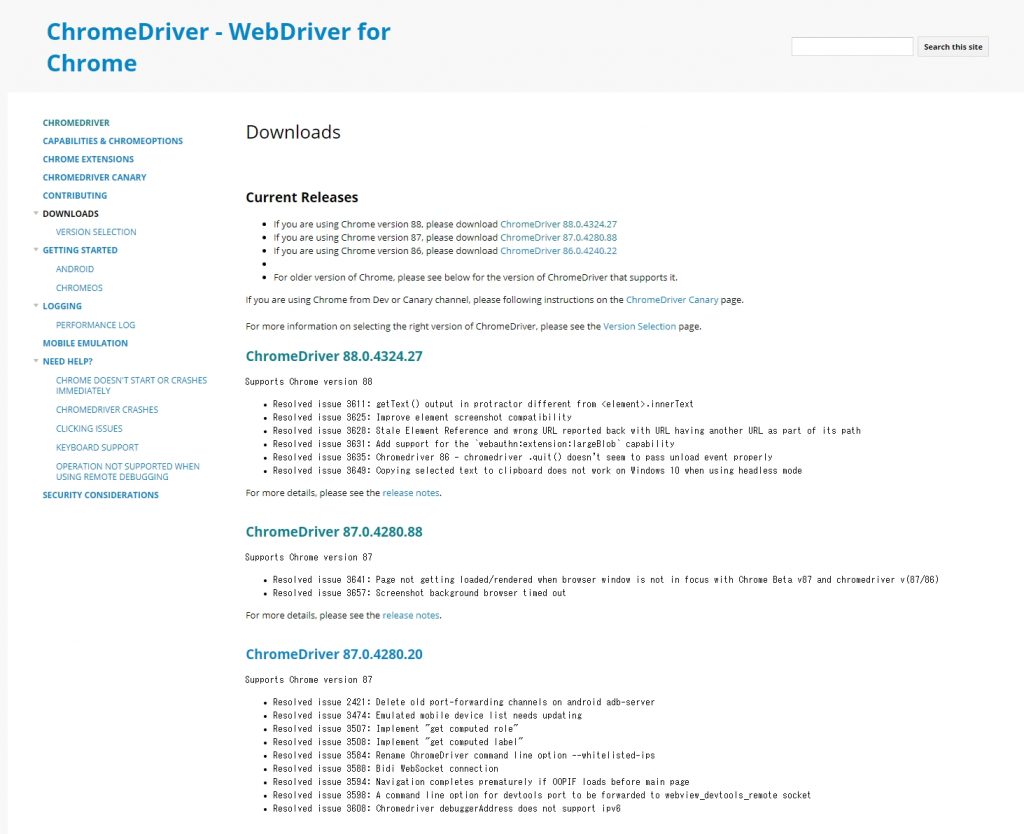Open release notes link under 87.0.4280.88
1024x834 pixels.
tap(411, 616)
